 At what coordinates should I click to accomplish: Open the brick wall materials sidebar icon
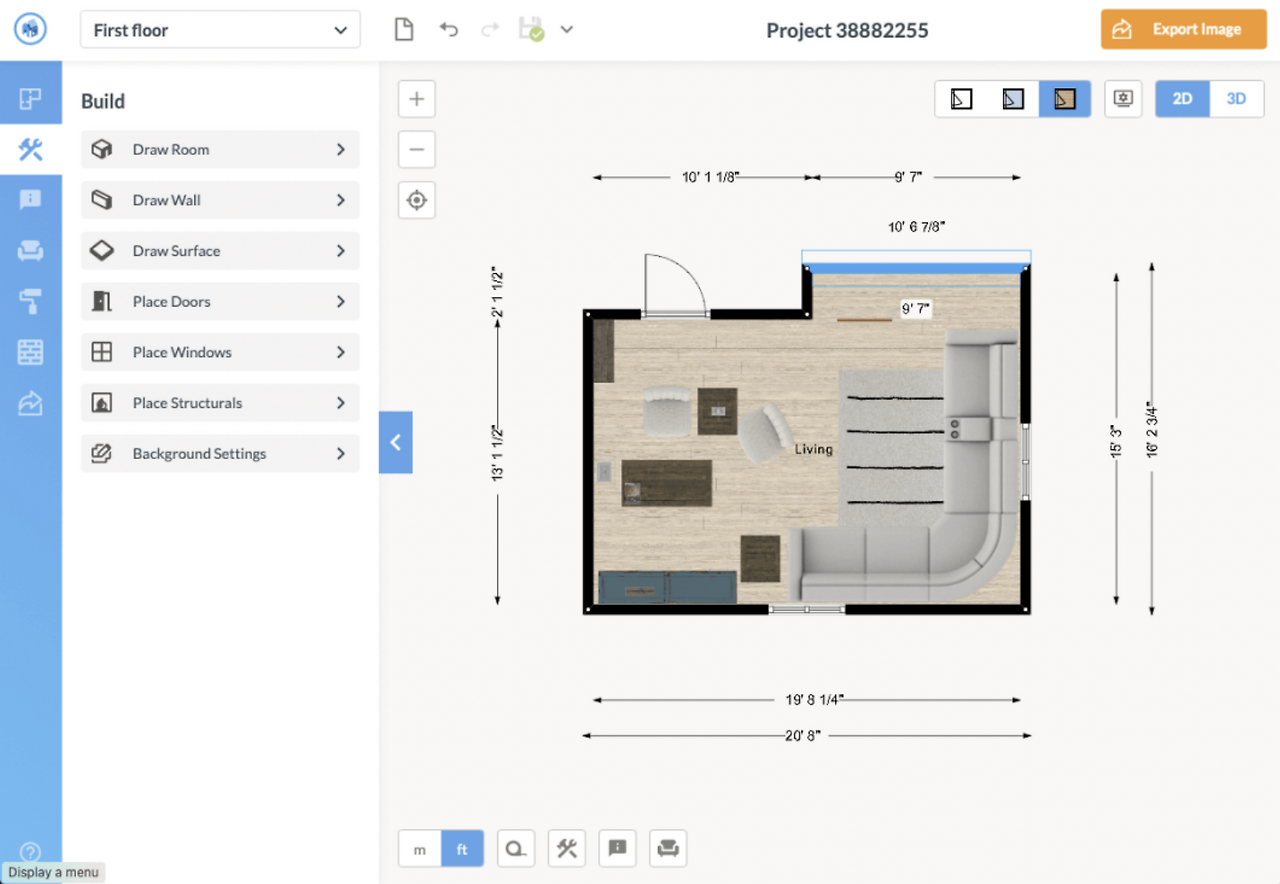(x=30, y=352)
